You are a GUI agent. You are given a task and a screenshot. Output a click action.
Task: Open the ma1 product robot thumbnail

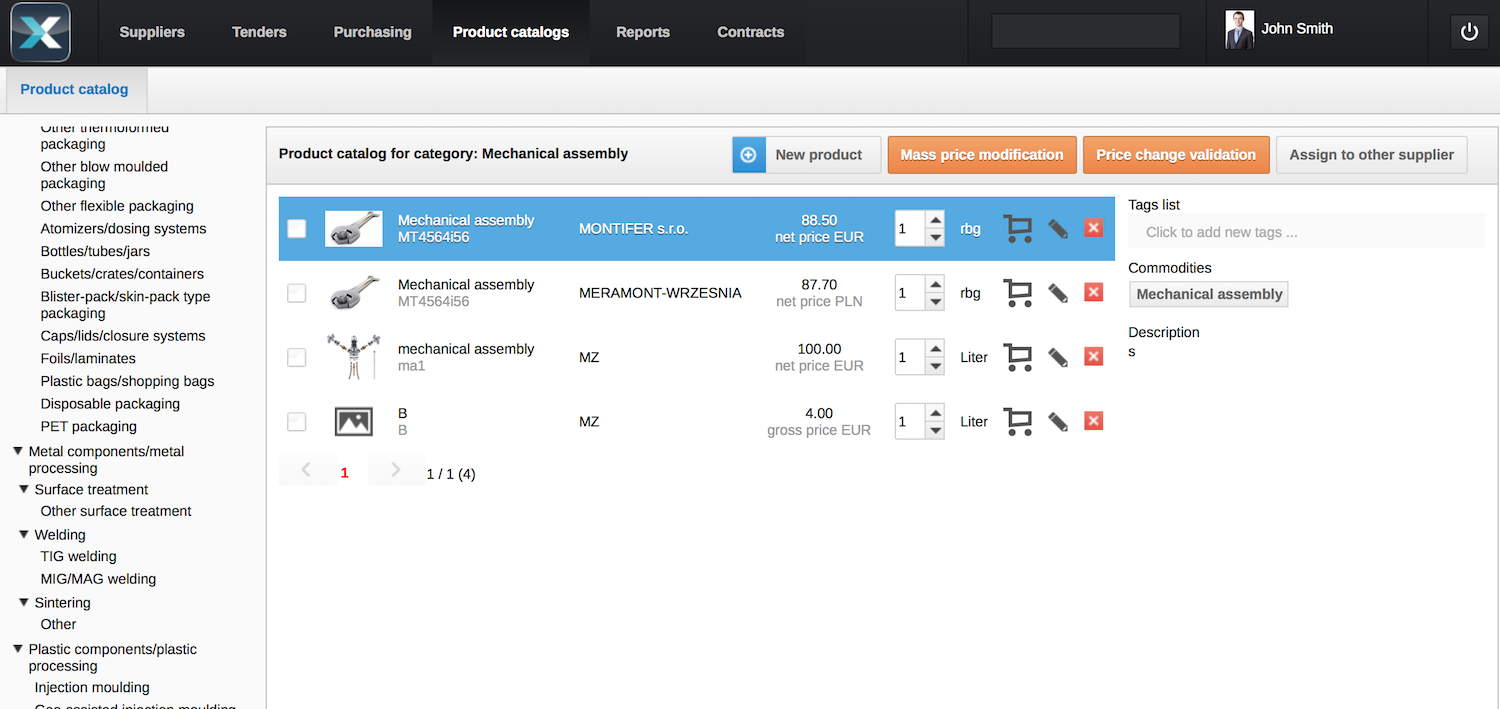point(354,357)
